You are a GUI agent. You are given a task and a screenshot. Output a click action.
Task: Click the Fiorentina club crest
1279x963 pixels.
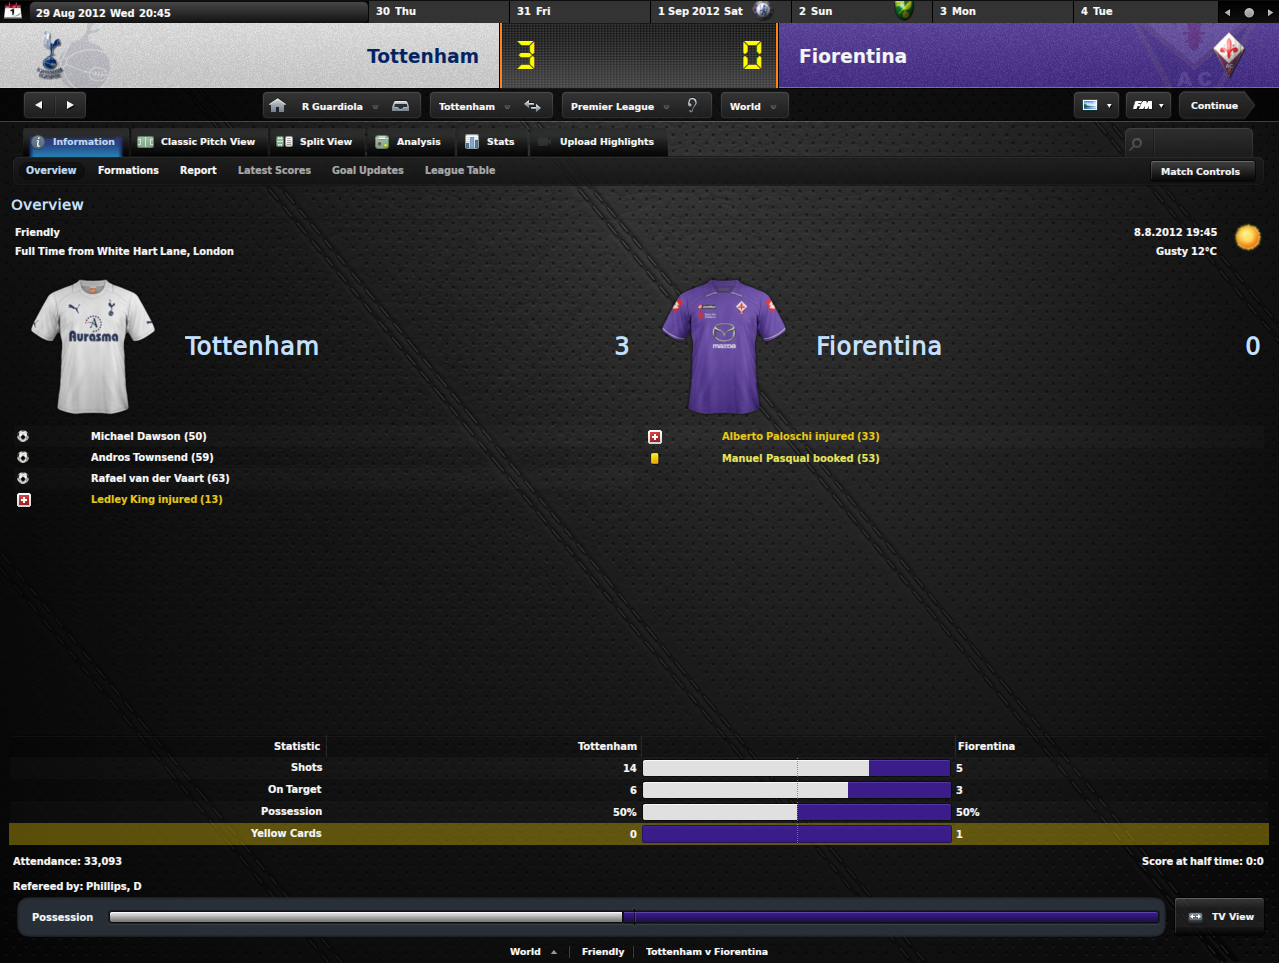coord(1228,55)
